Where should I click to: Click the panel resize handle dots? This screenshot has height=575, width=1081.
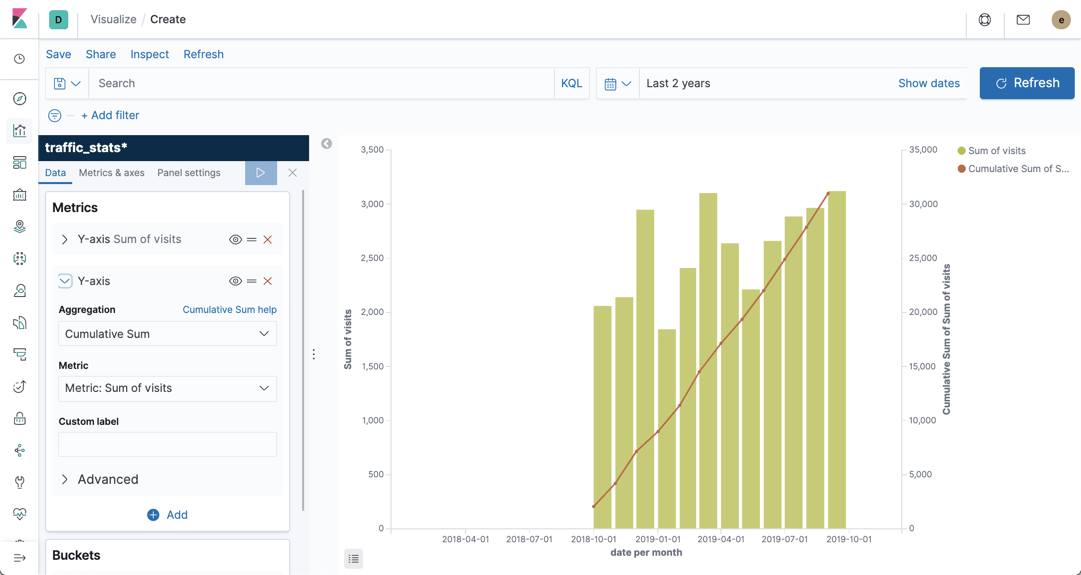pos(314,354)
